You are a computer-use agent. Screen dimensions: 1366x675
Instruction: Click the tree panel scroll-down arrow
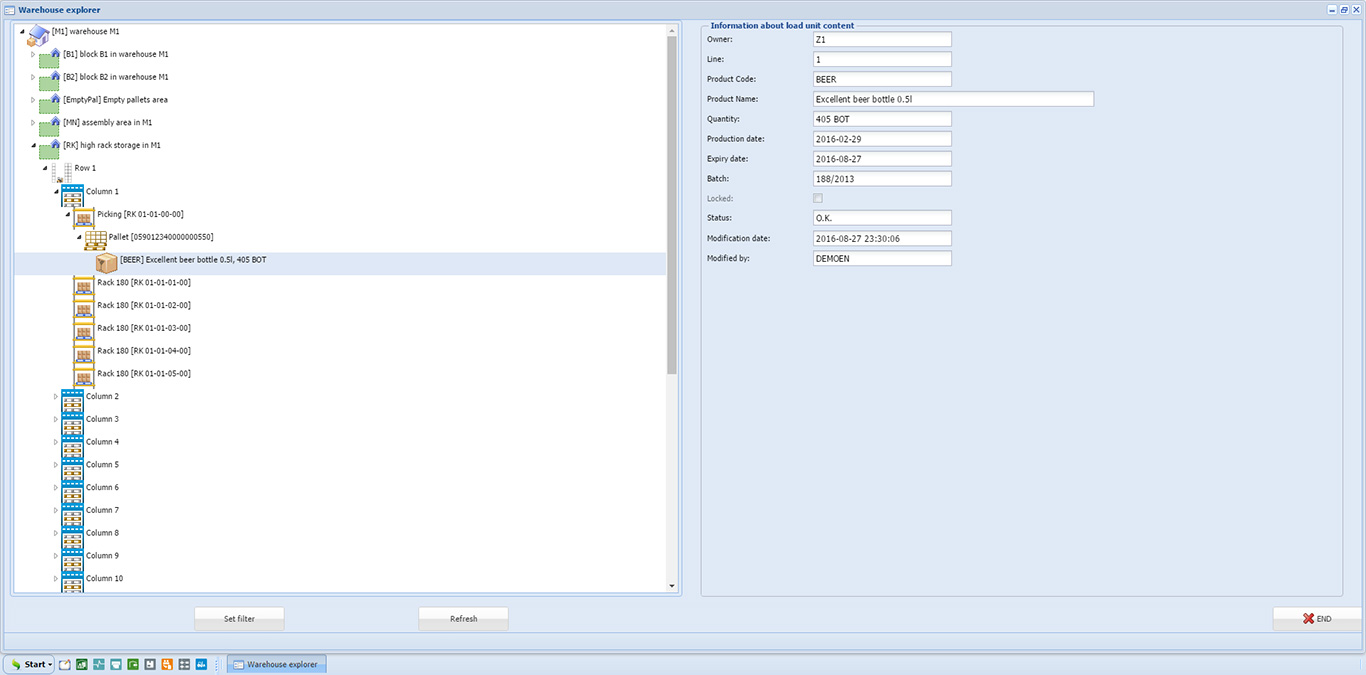[672, 586]
